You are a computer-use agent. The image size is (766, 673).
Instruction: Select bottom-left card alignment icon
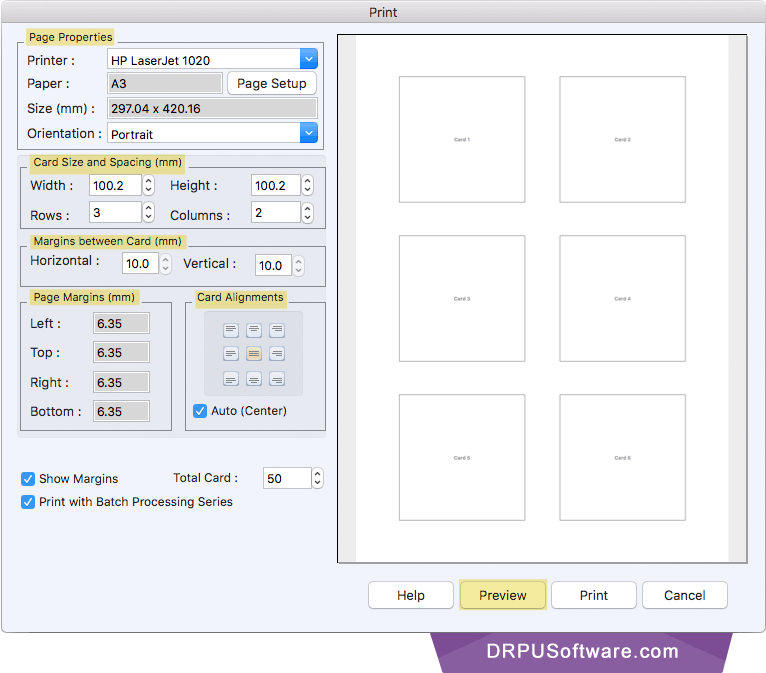pos(231,379)
